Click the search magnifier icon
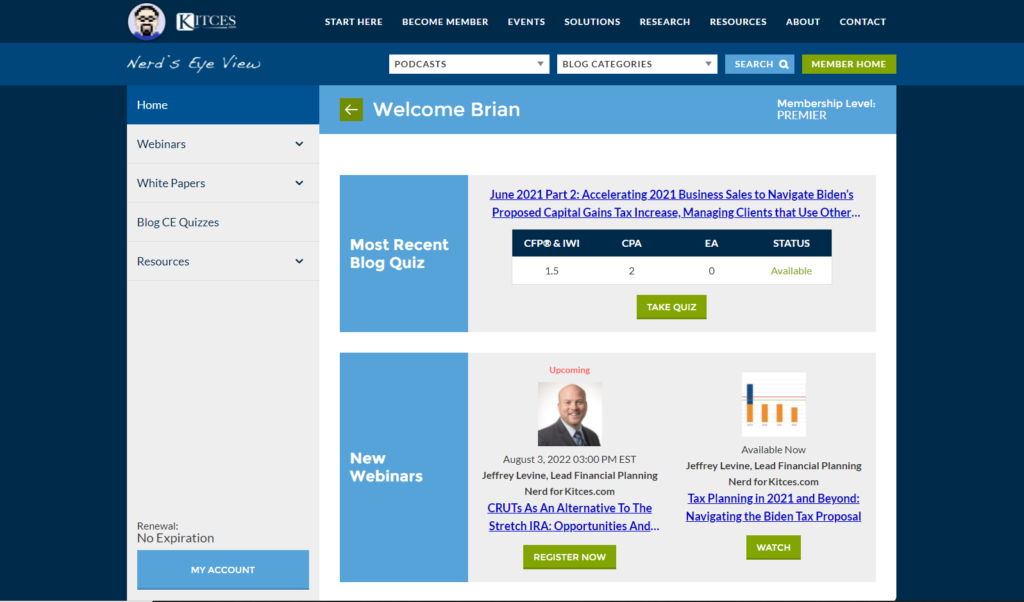 pyautogui.click(x=784, y=64)
